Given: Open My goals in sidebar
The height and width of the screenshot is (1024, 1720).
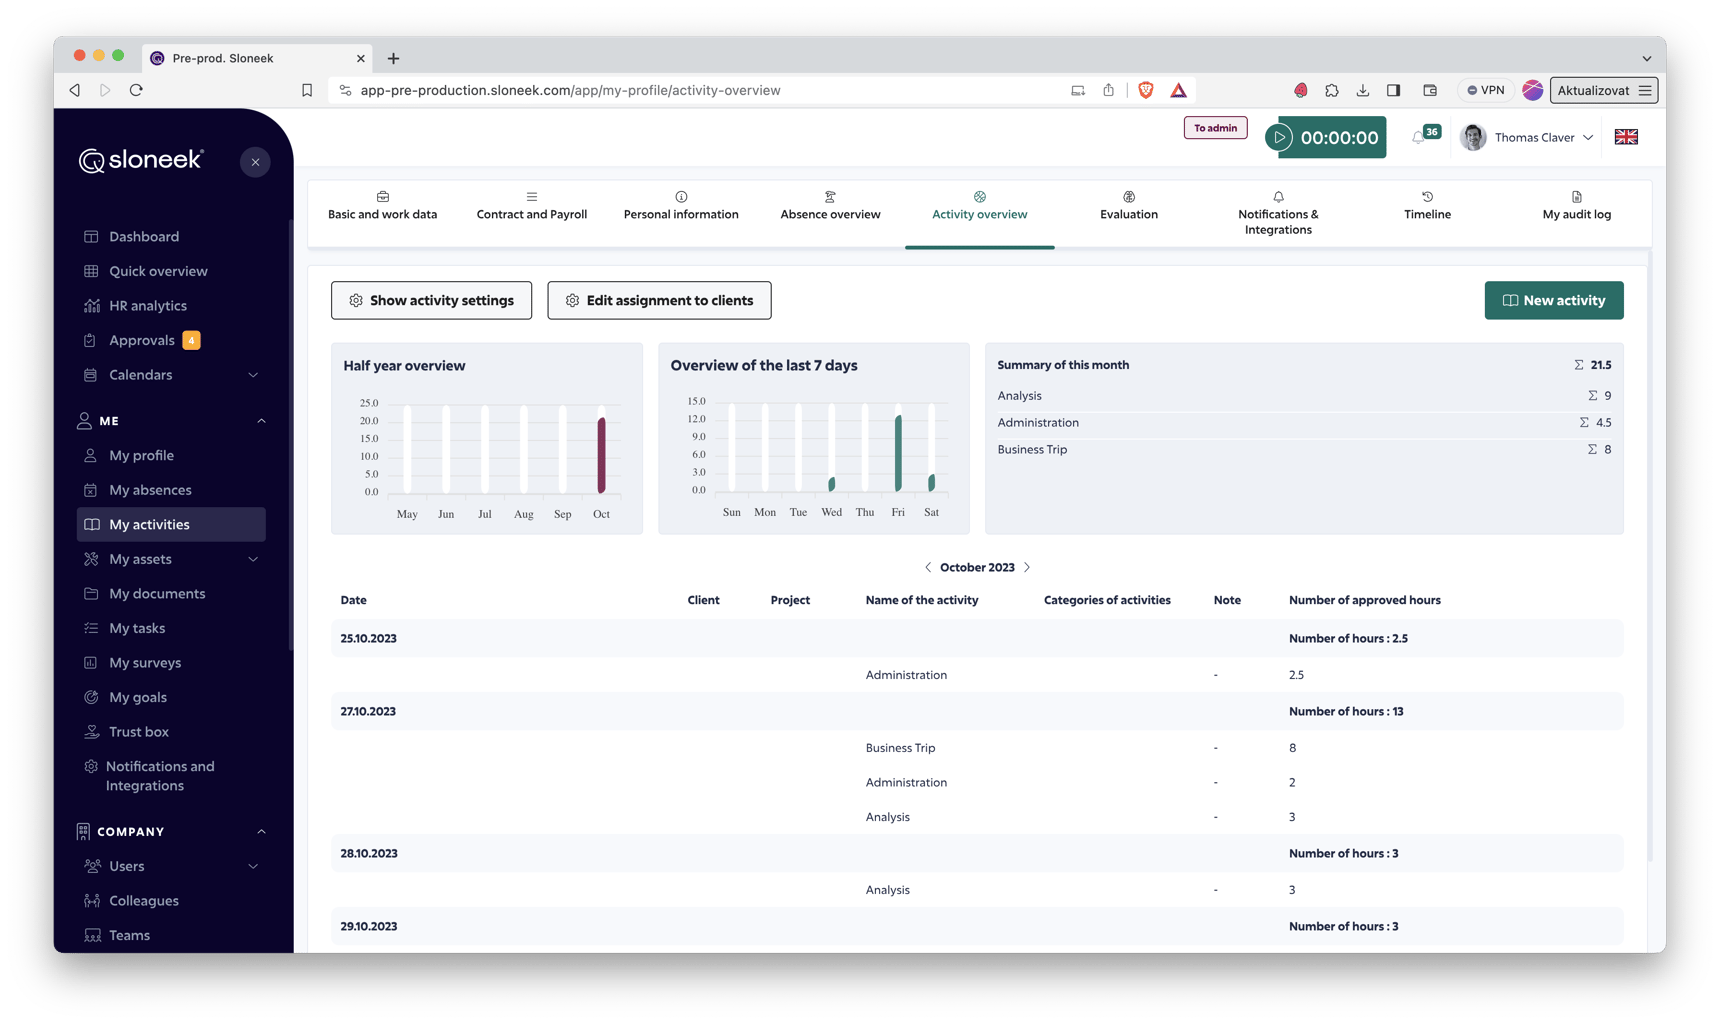Looking at the screenshot, I should tap(138, 697).
